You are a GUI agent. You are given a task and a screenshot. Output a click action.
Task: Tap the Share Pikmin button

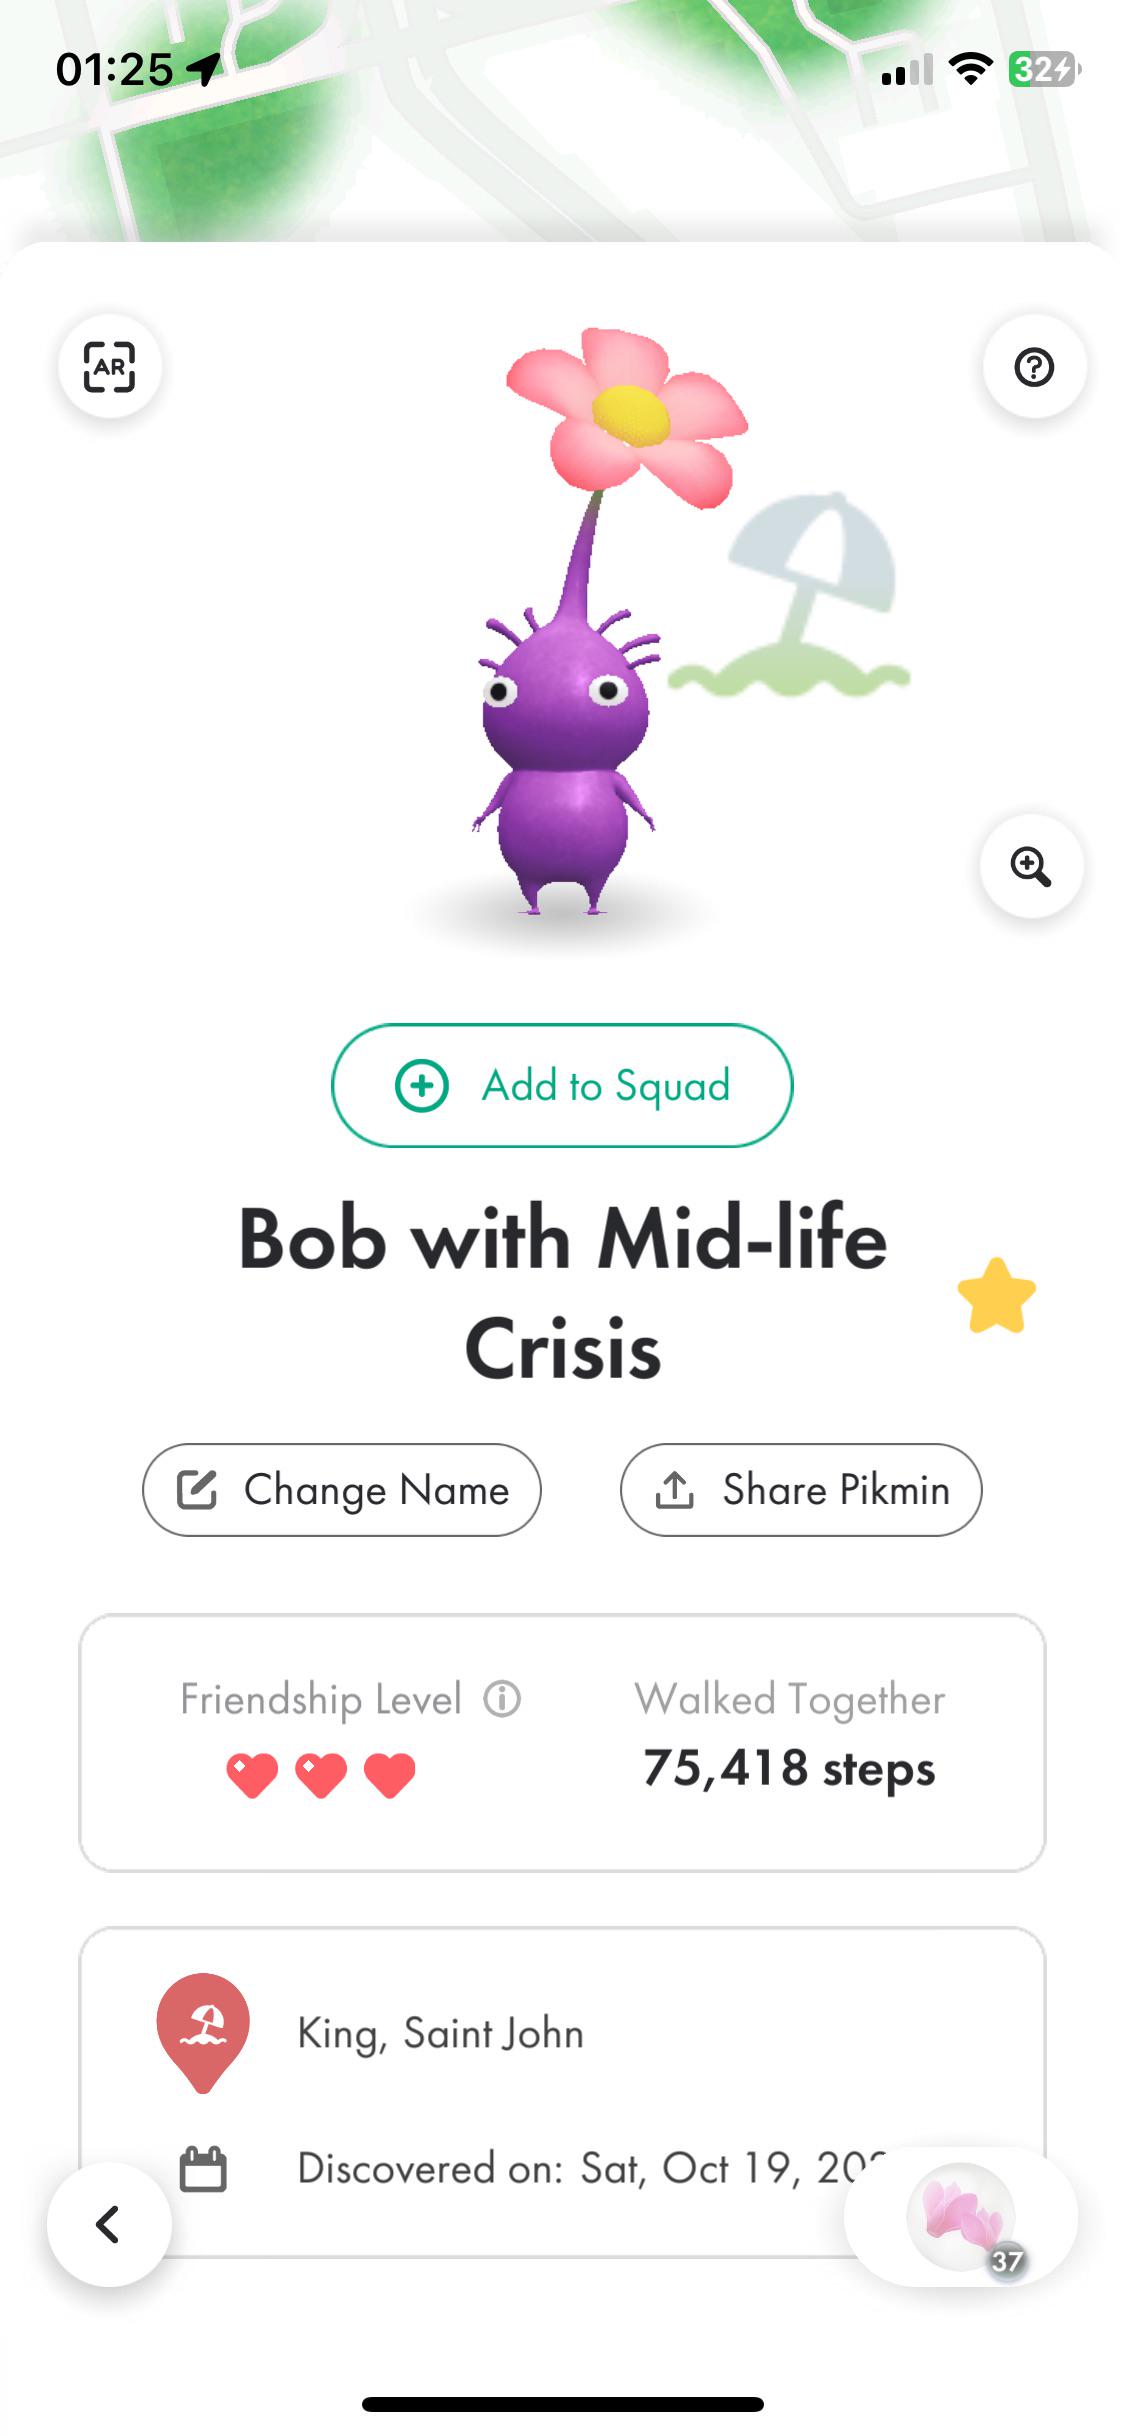pyautogui.click(x=801, y=1490)
